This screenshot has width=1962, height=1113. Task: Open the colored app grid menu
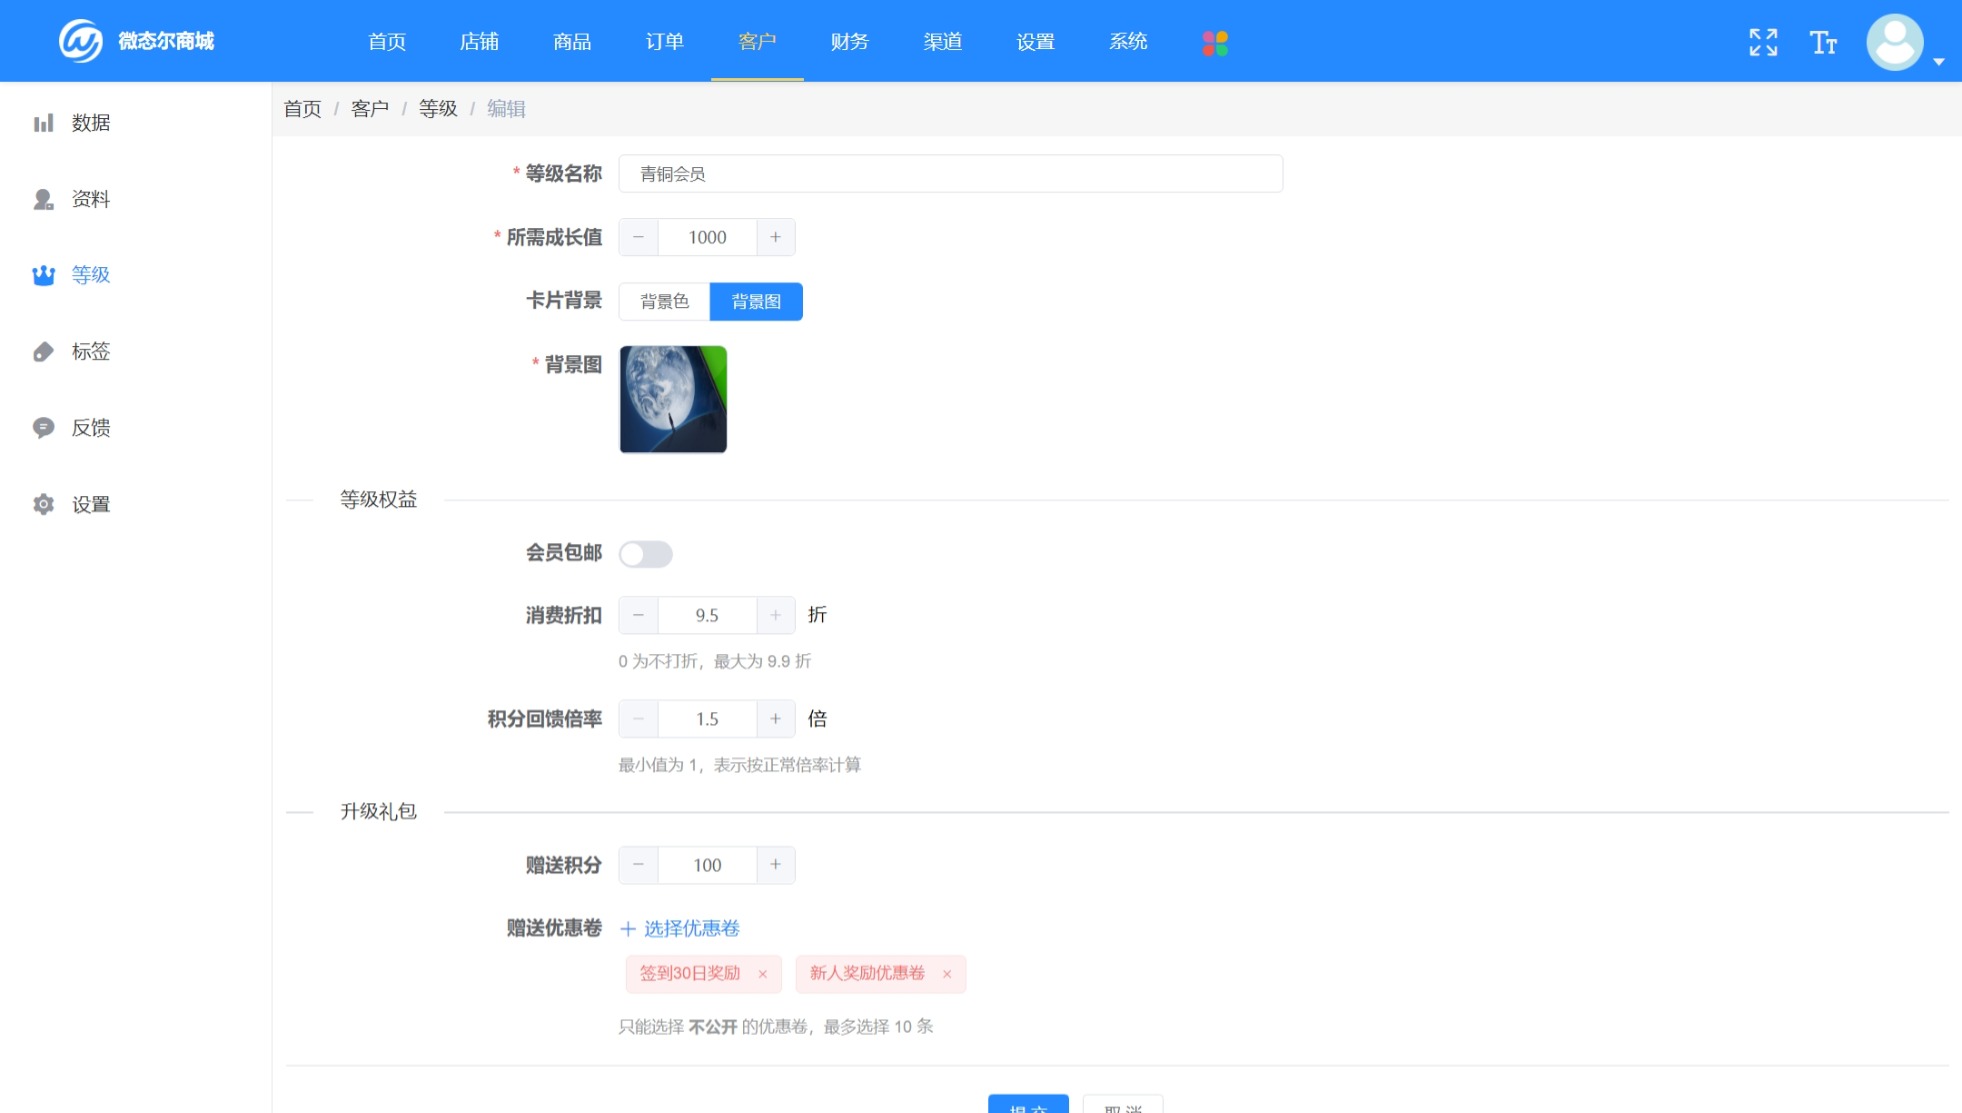click(1215, 41)
